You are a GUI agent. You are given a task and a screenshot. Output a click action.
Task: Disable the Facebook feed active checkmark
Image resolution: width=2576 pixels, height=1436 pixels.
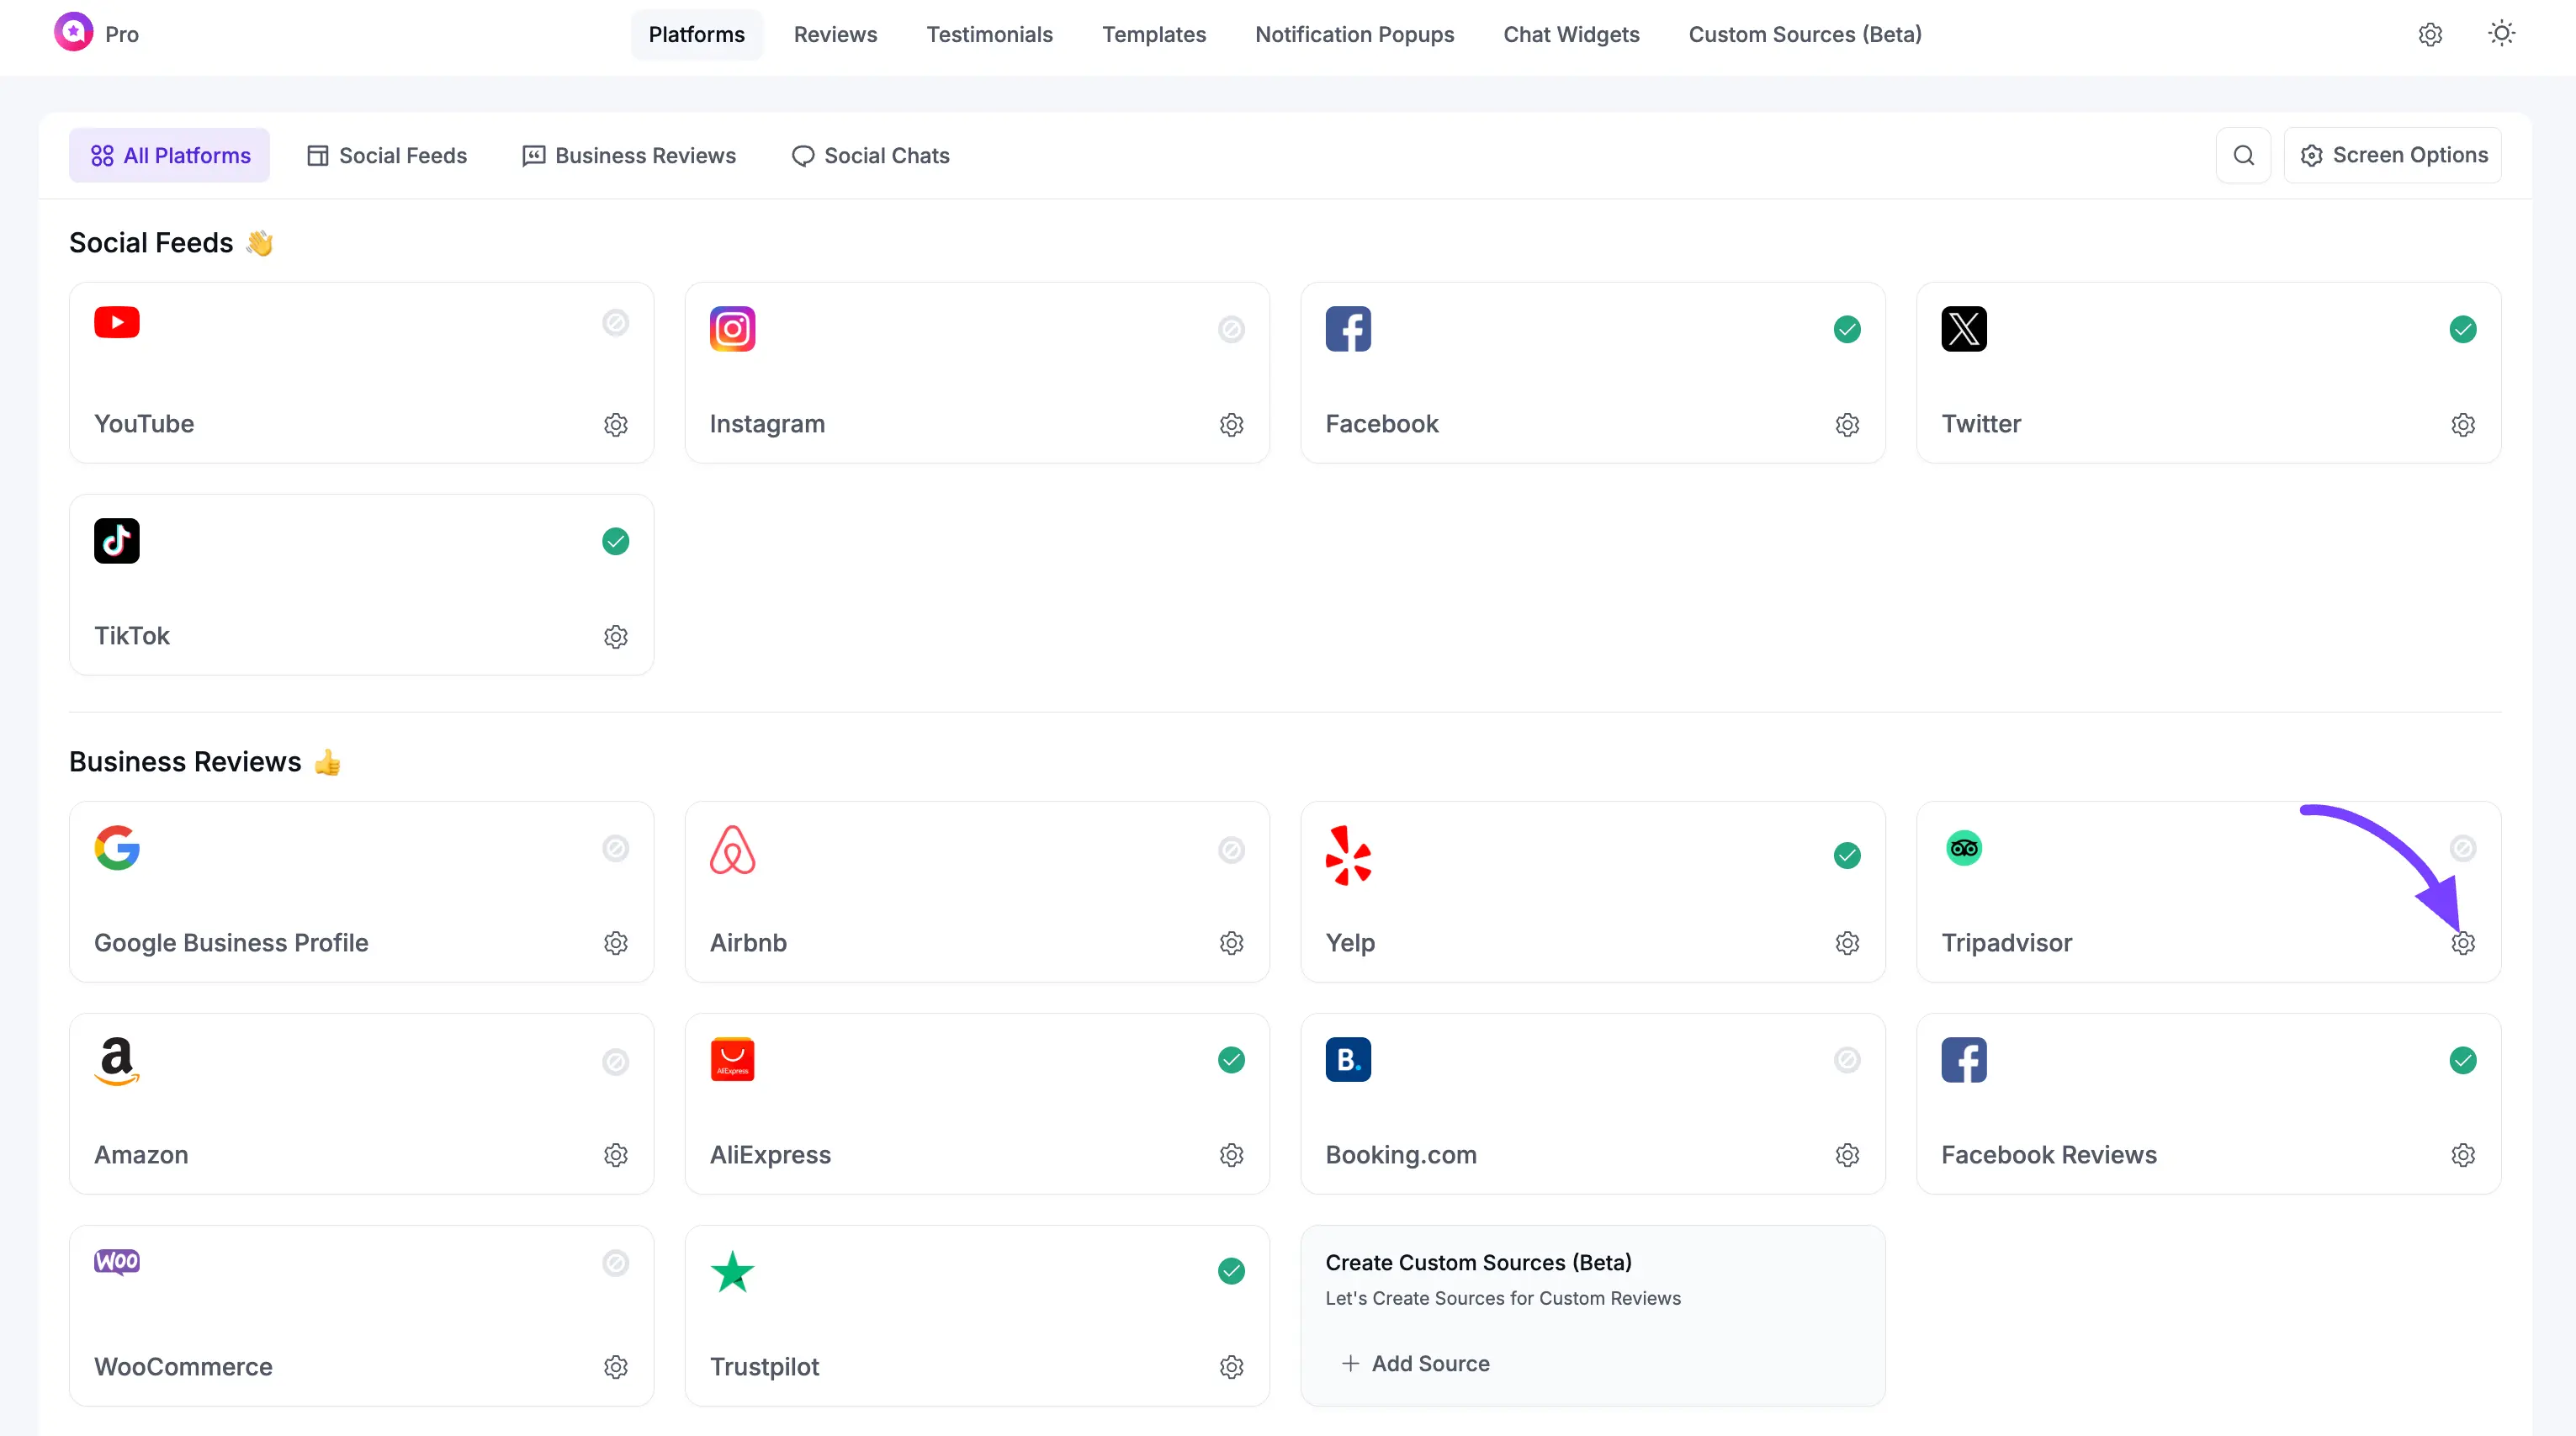coord(1847,329)
